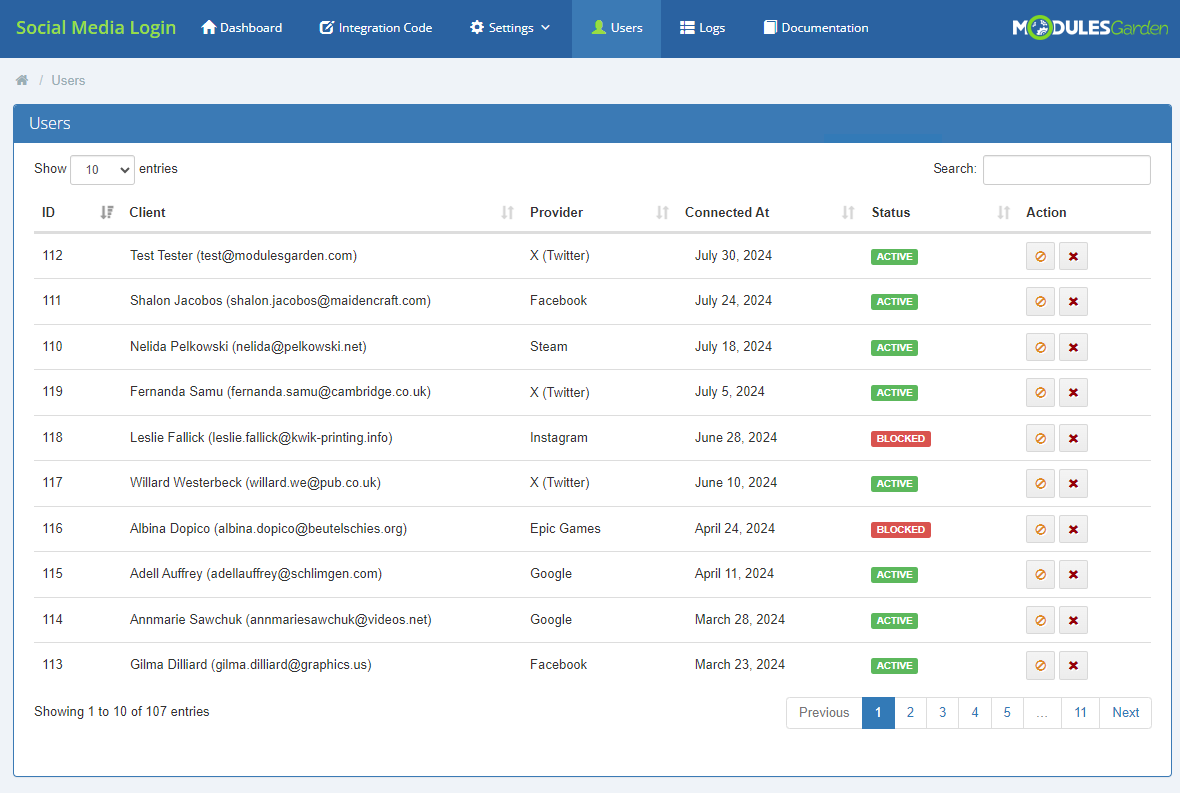Jump to page 5

1007,712
